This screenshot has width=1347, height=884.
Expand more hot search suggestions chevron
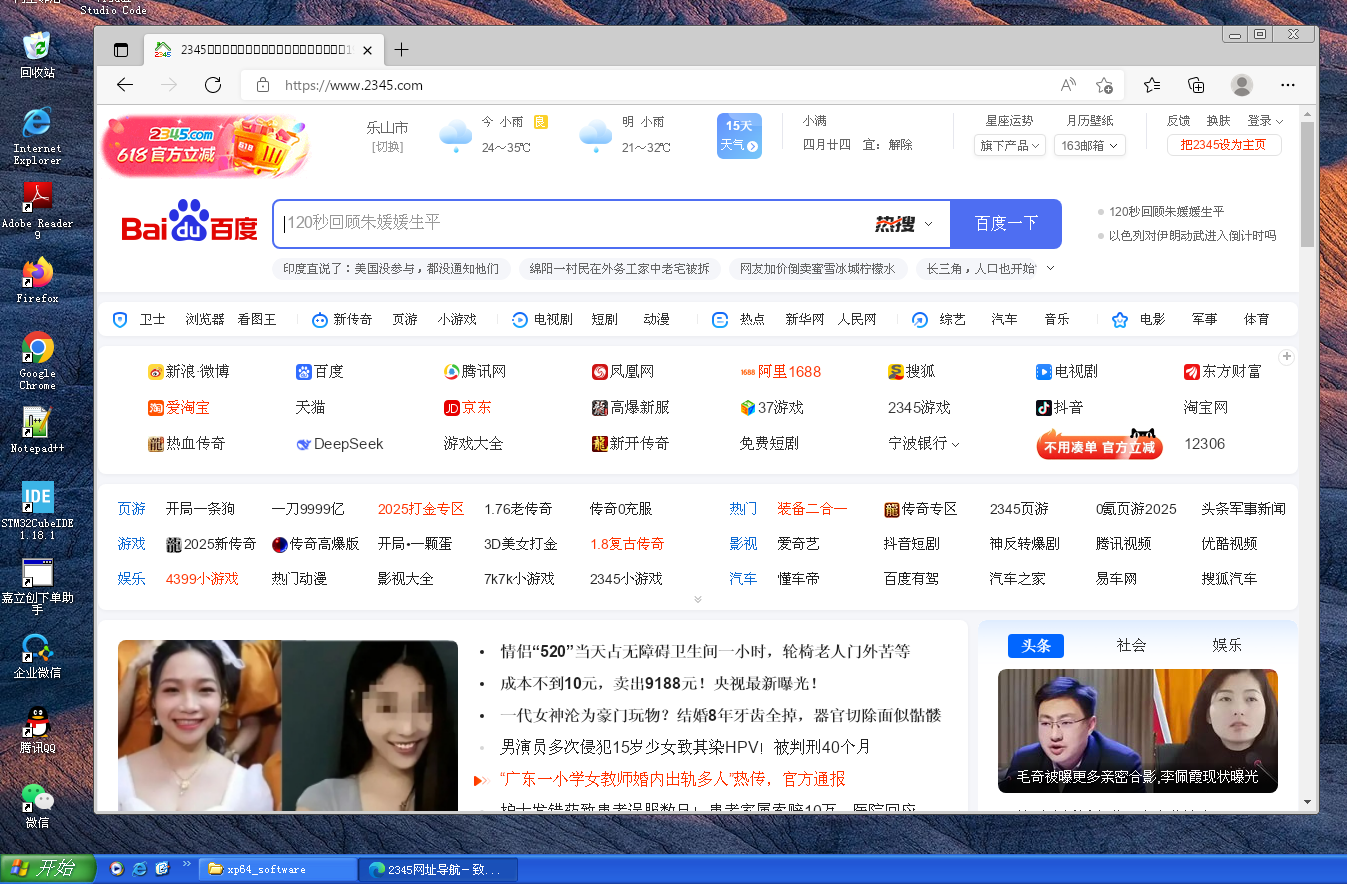coord(1049,269)
